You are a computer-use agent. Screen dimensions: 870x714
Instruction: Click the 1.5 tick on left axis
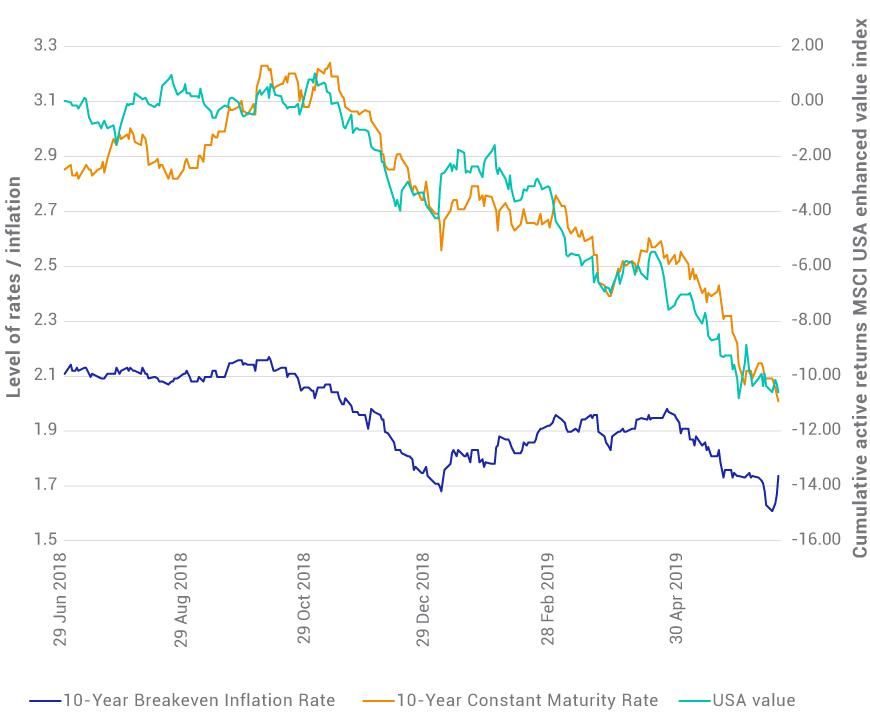[x=45, y=540]
